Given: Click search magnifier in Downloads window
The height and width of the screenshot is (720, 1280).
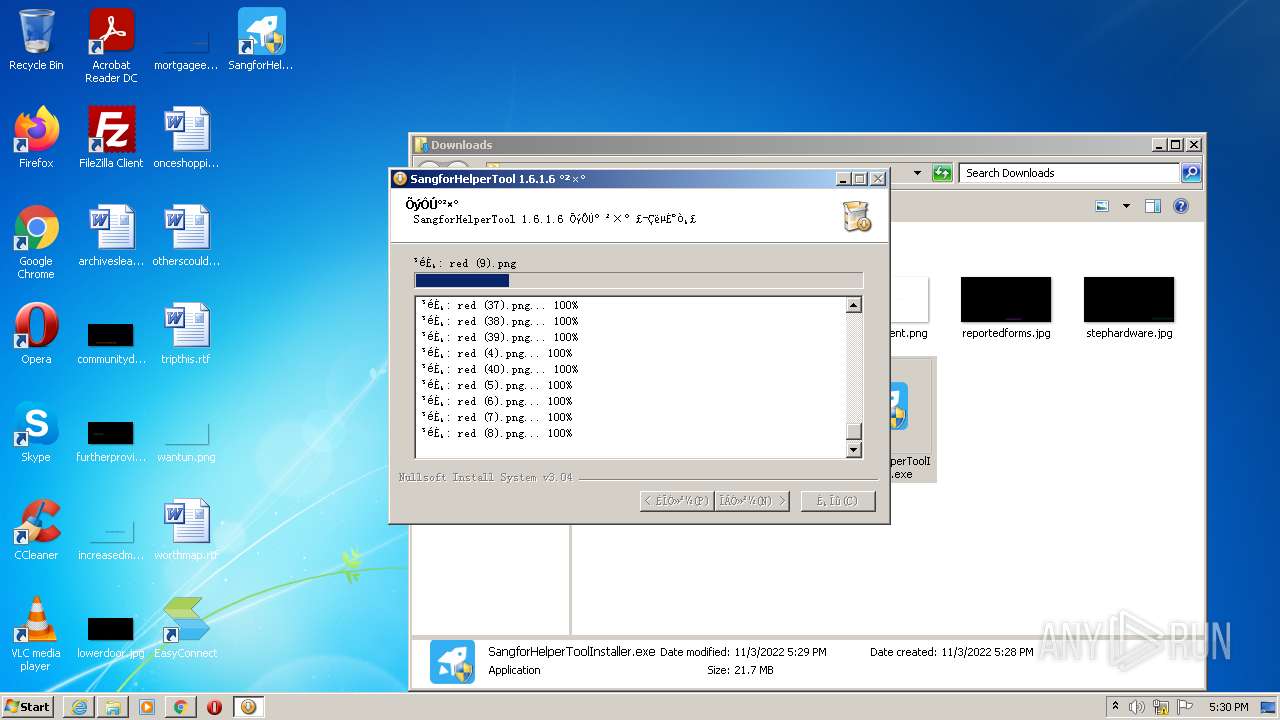Looking at the screenshot, I should 1190,173.
